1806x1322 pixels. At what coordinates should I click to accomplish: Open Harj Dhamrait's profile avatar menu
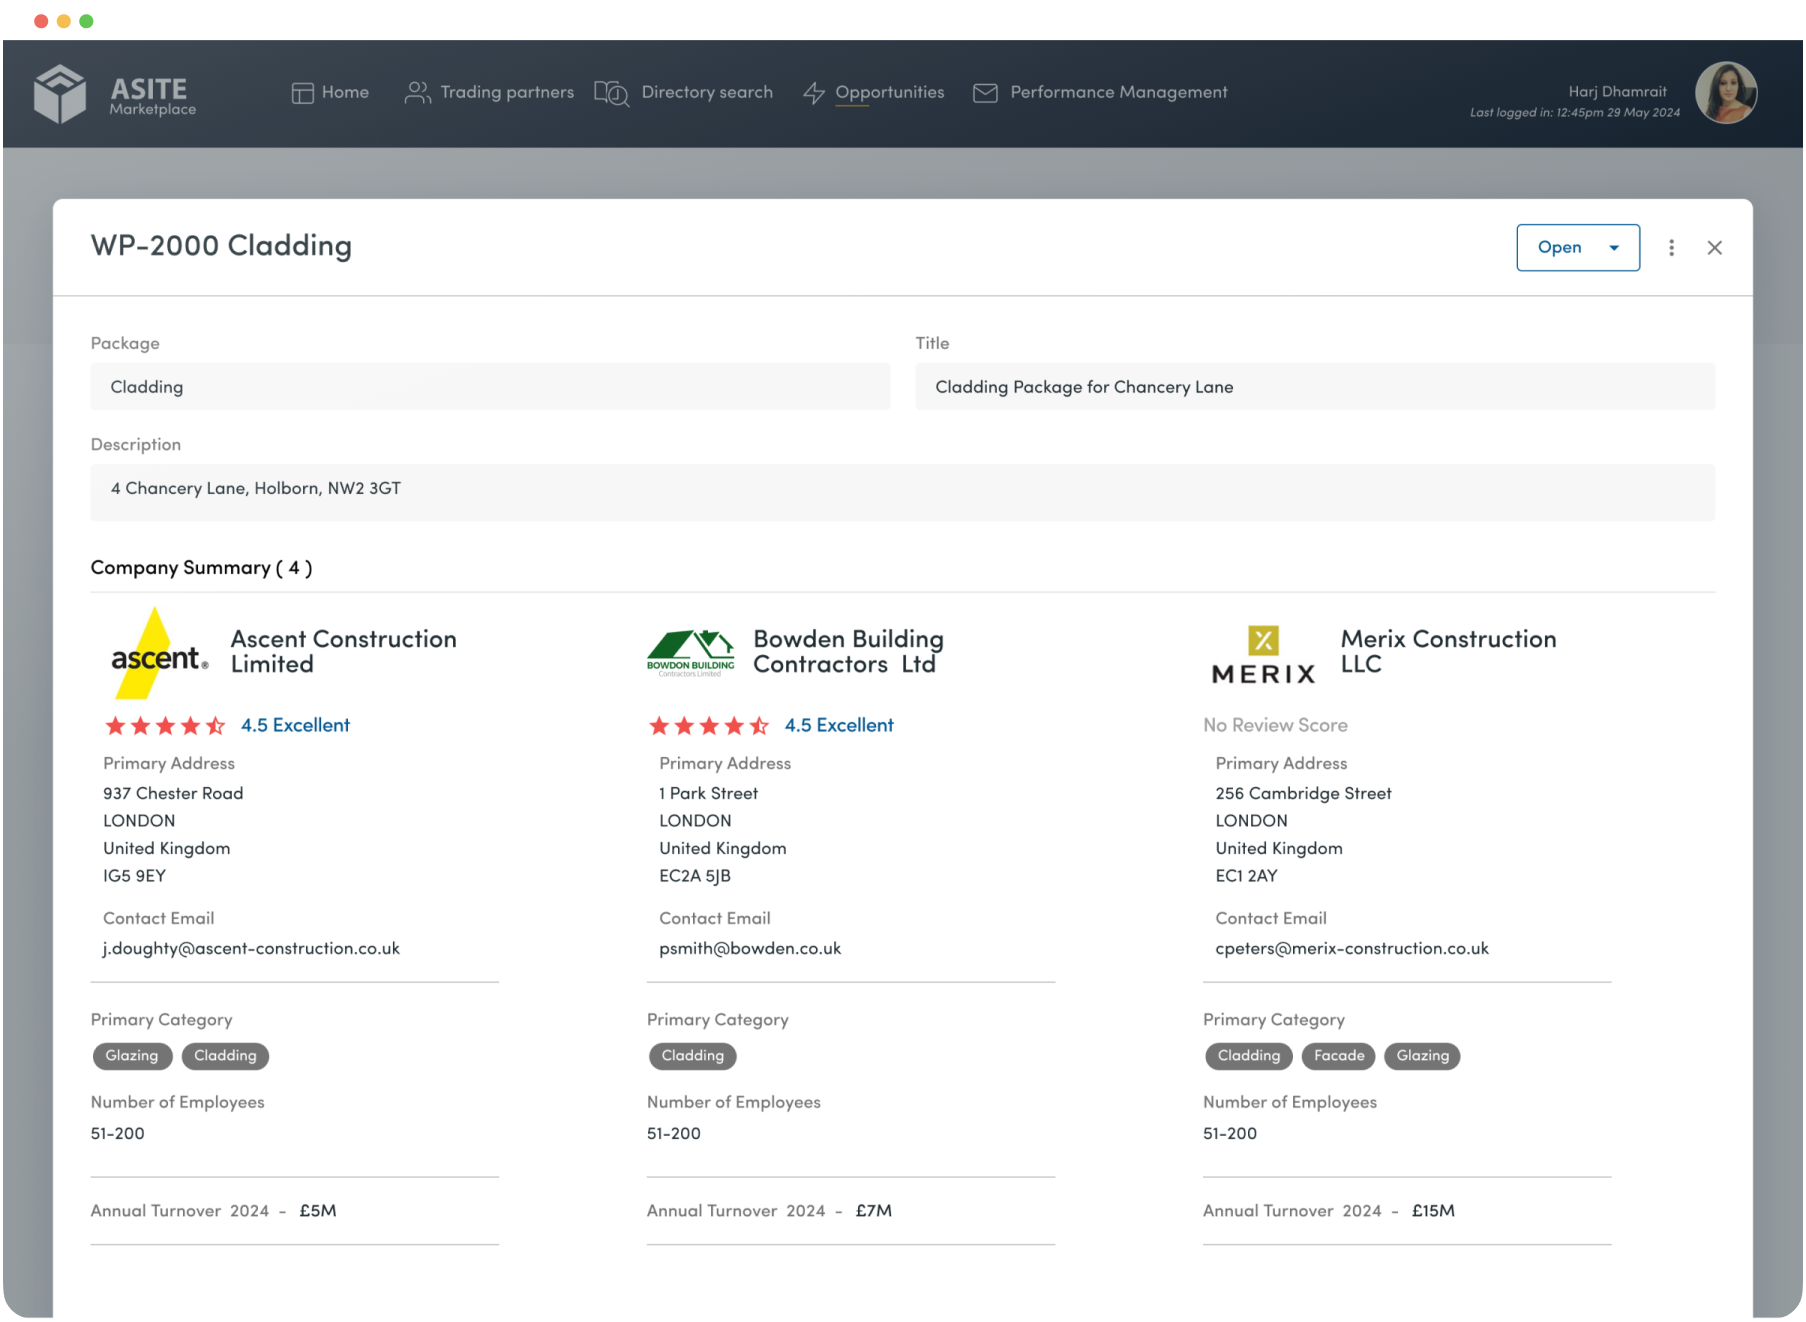[x=1727, y=93]
